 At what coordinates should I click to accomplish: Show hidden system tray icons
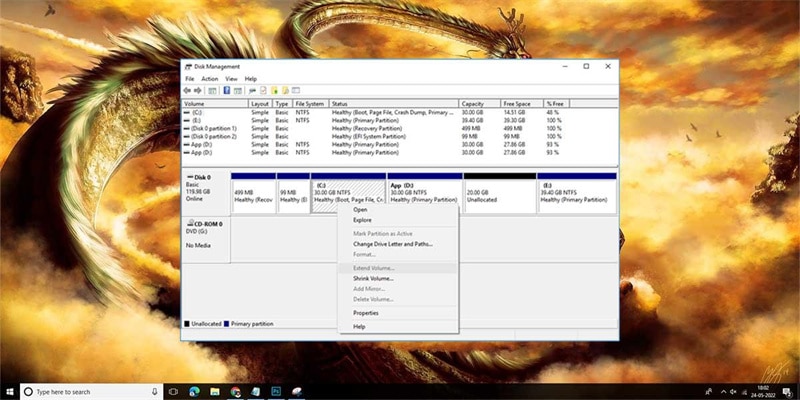721,392
